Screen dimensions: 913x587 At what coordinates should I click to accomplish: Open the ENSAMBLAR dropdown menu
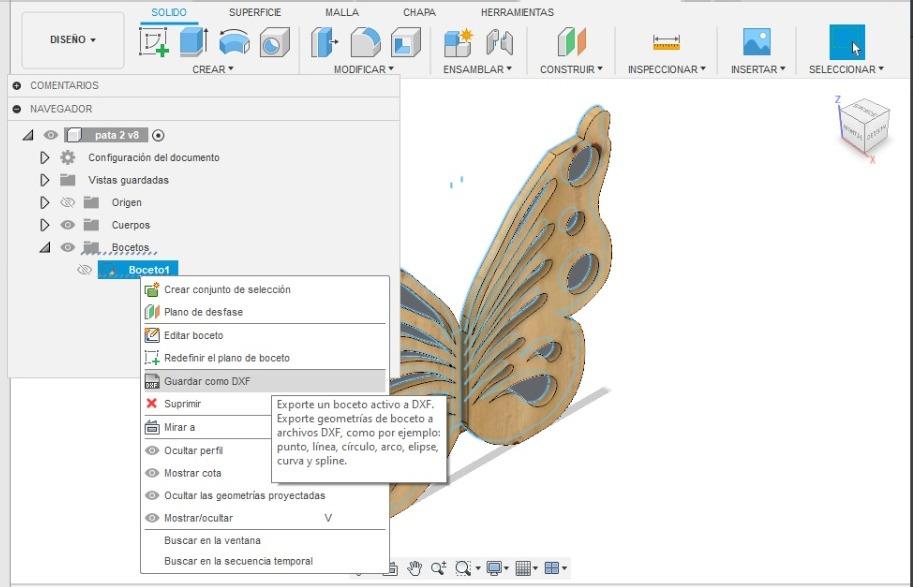click(477, 69)
